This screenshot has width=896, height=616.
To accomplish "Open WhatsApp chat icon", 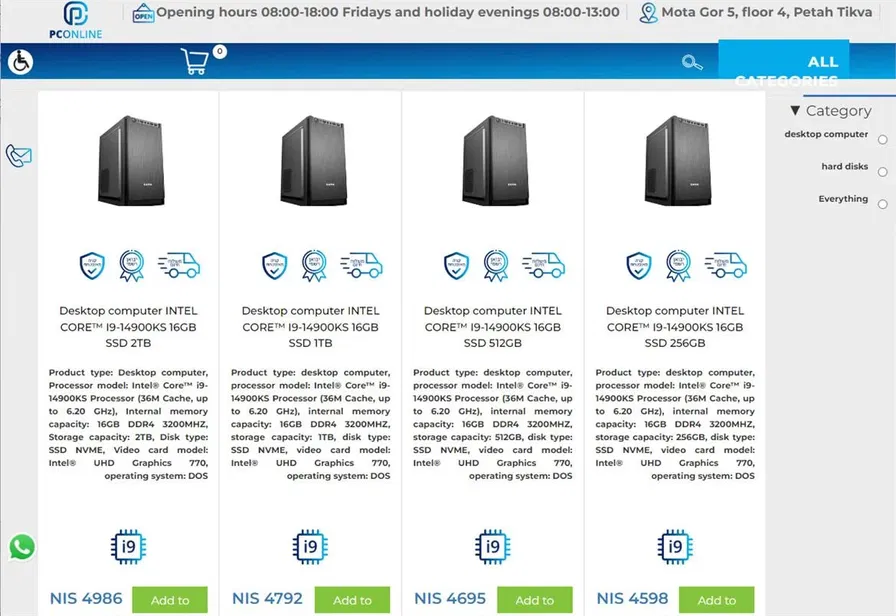I will (21, 547).
